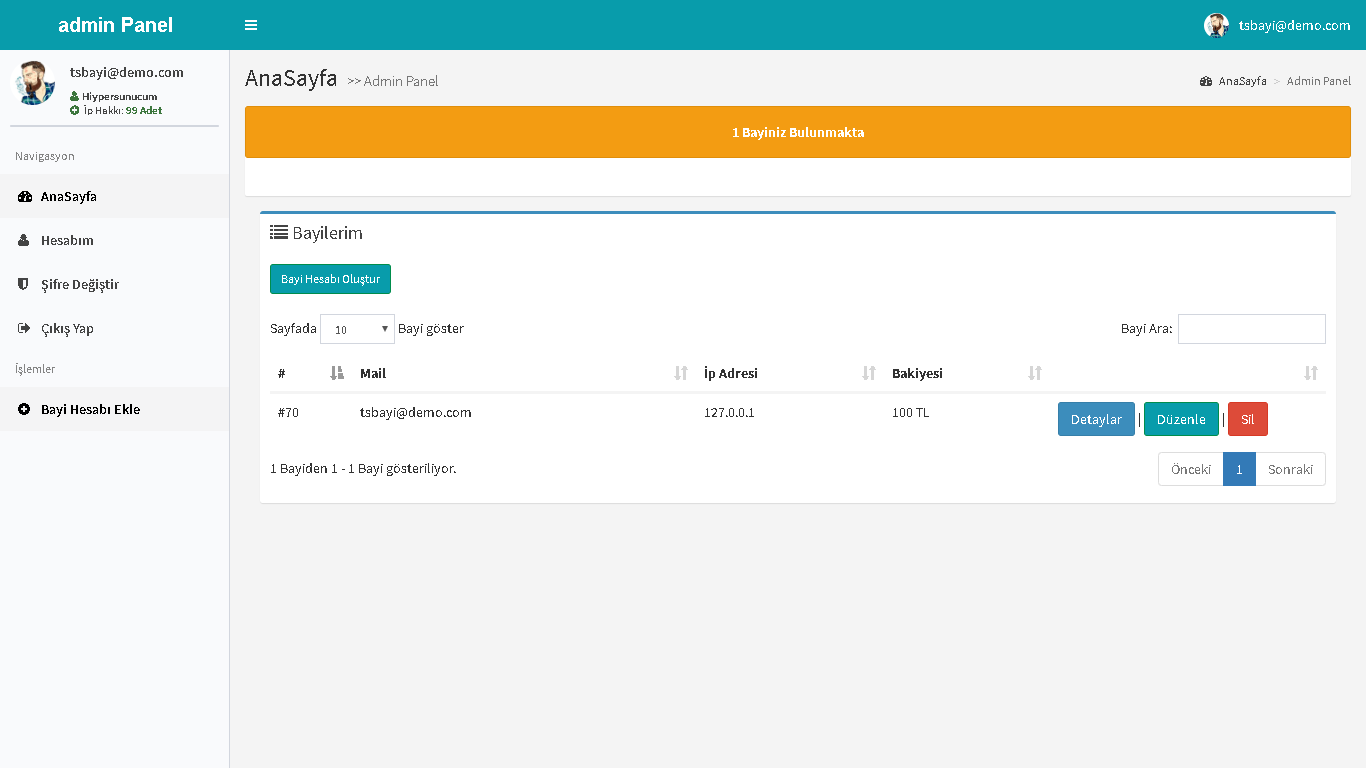
Task: Click the Çıkış Yap sign-out icon
Action: (x=24, y=329)
